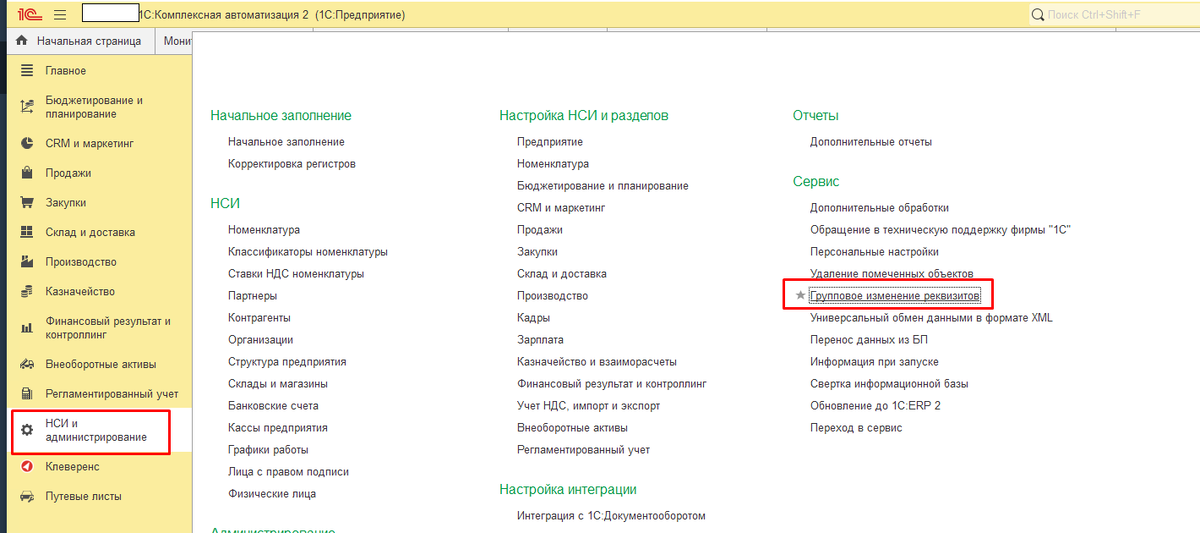1200x533 pixels.
Task: Open Ставки НДС номенклатуры link
Action: (x=296, y=274)
